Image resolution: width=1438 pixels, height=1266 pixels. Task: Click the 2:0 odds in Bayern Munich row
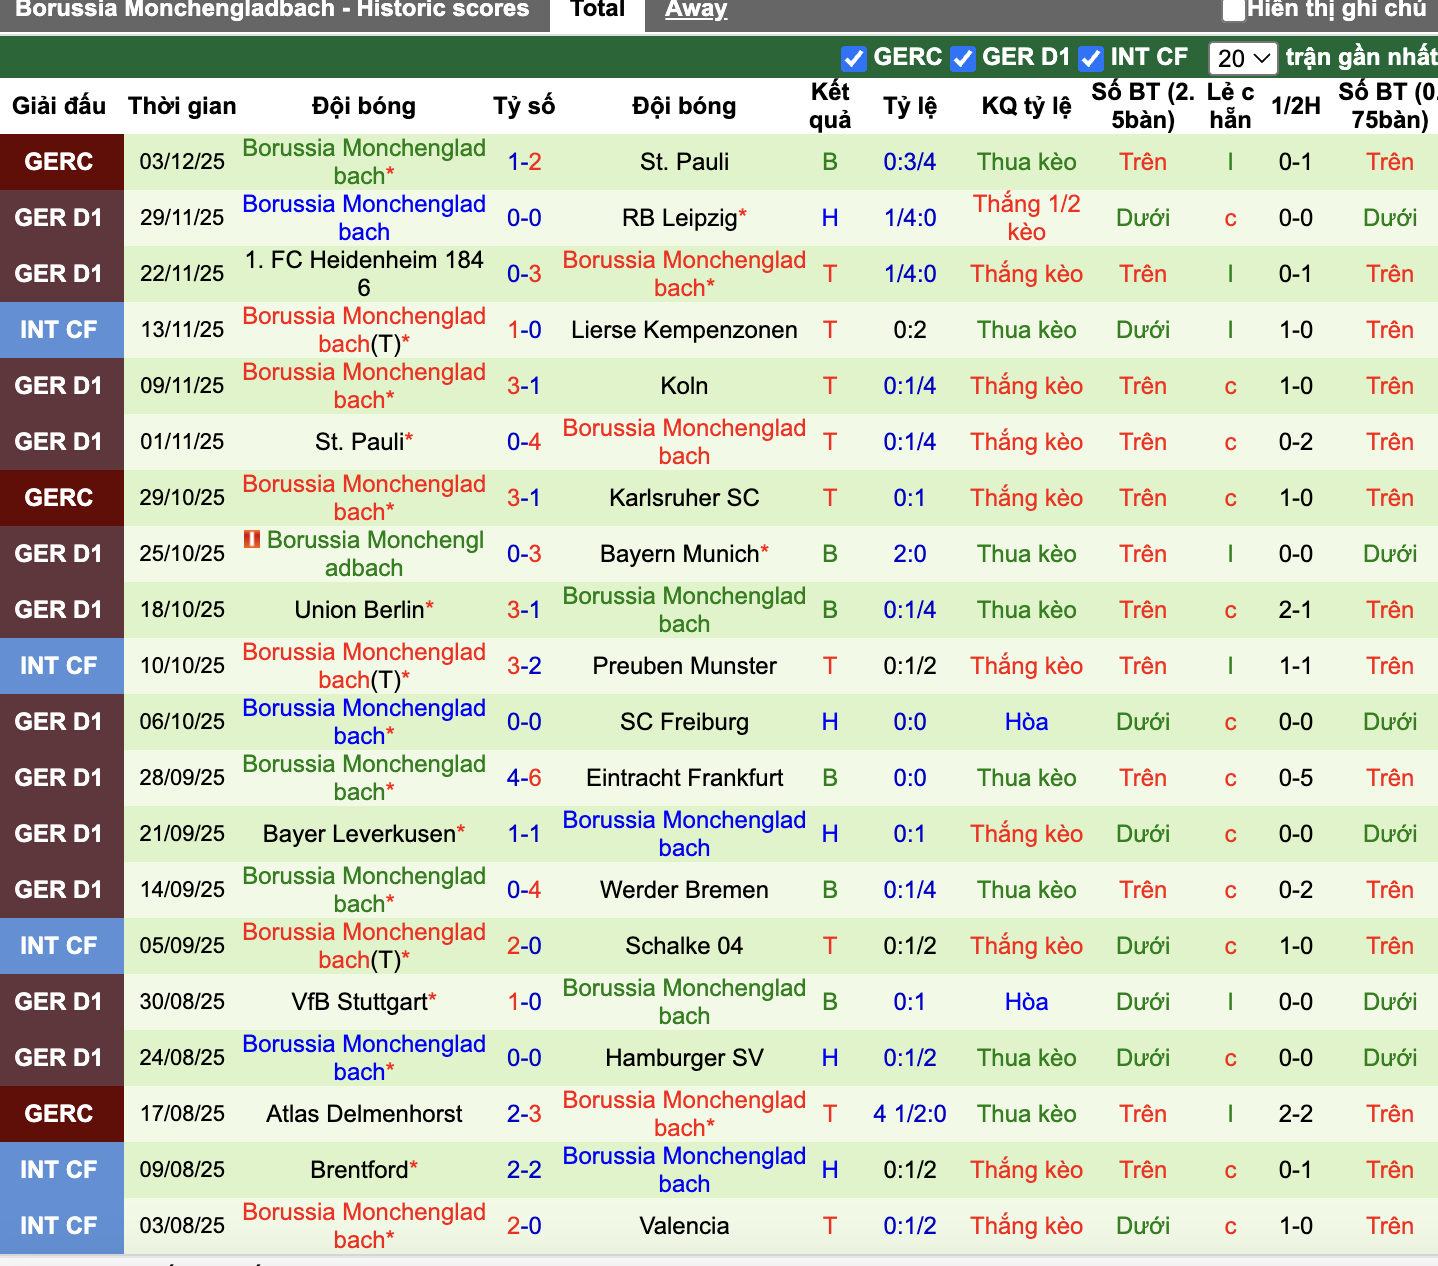pyautogui.click(x=910, y=554)
